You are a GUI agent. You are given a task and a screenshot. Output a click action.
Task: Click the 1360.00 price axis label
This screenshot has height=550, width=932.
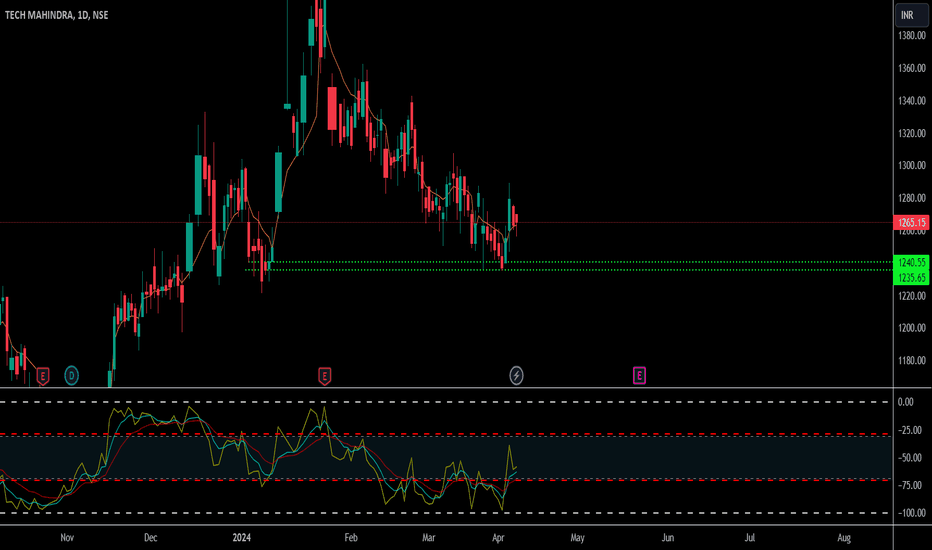912,68
